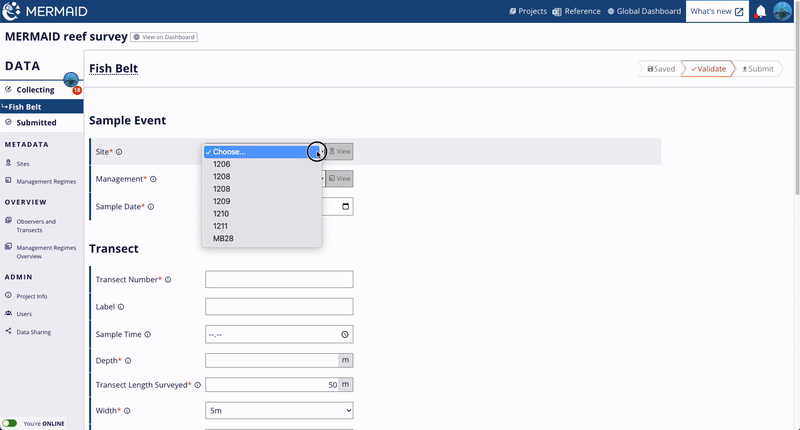Click the Transect Number input field
The width and height of the screenshot is (800, 430).
[279, 280]
